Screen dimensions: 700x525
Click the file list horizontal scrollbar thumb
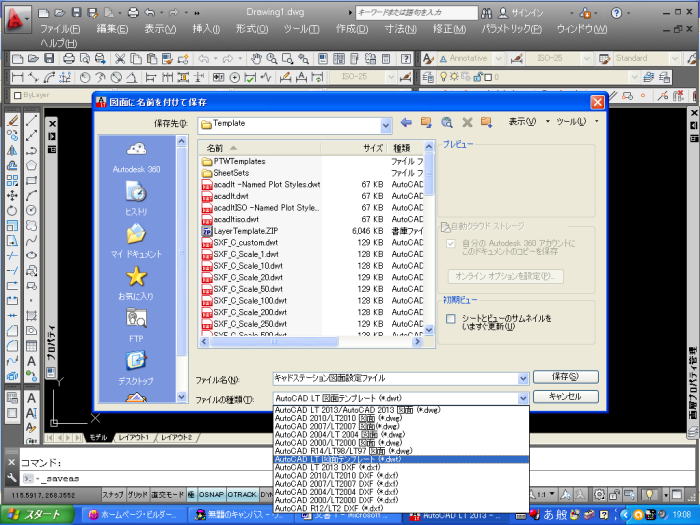click(x=274, y=342)
